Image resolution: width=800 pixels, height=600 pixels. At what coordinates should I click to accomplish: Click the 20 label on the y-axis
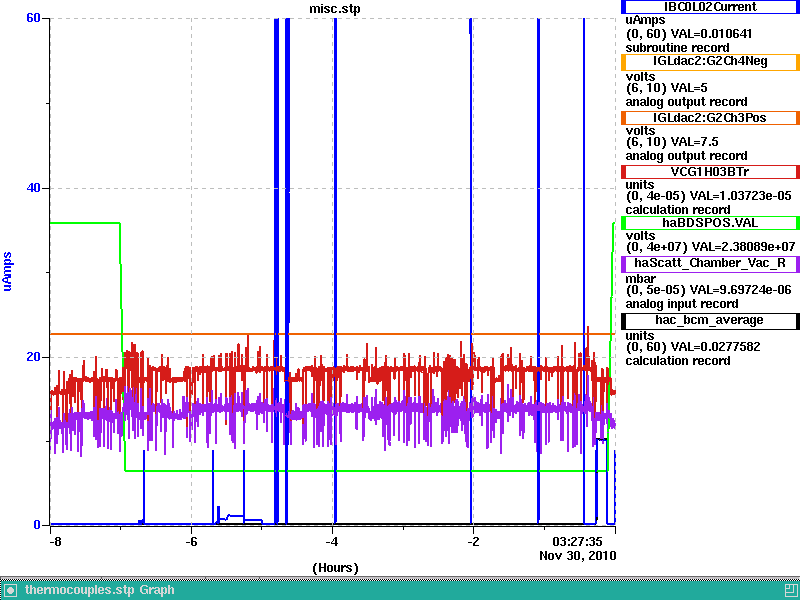pyautogui.click(x=33, y=357)
